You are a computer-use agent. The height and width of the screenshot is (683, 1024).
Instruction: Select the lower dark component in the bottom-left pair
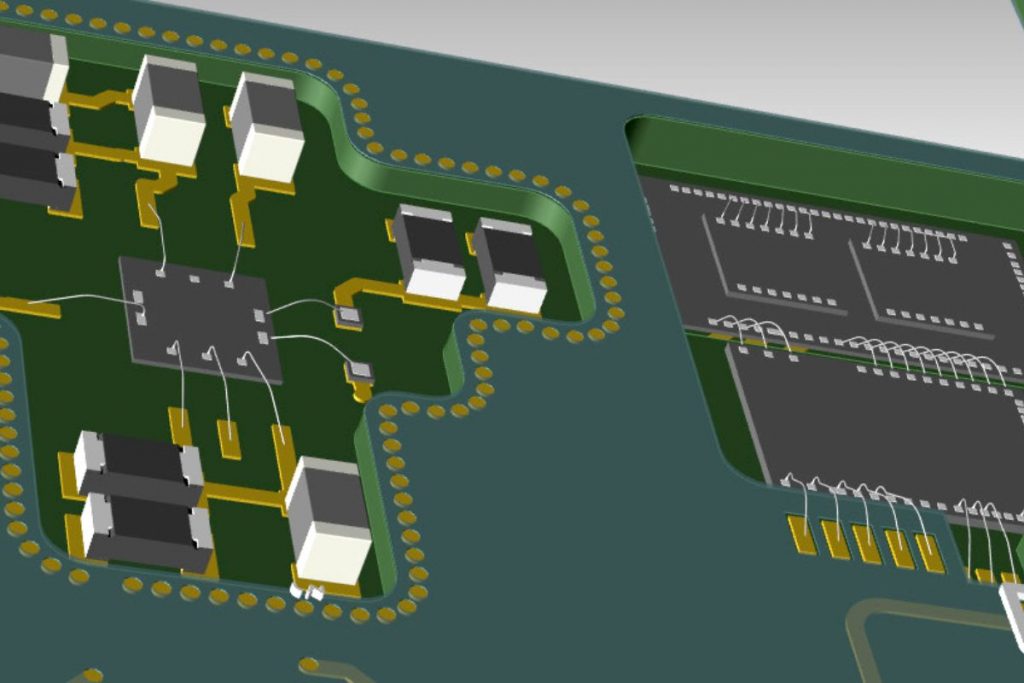coord(147,528)
